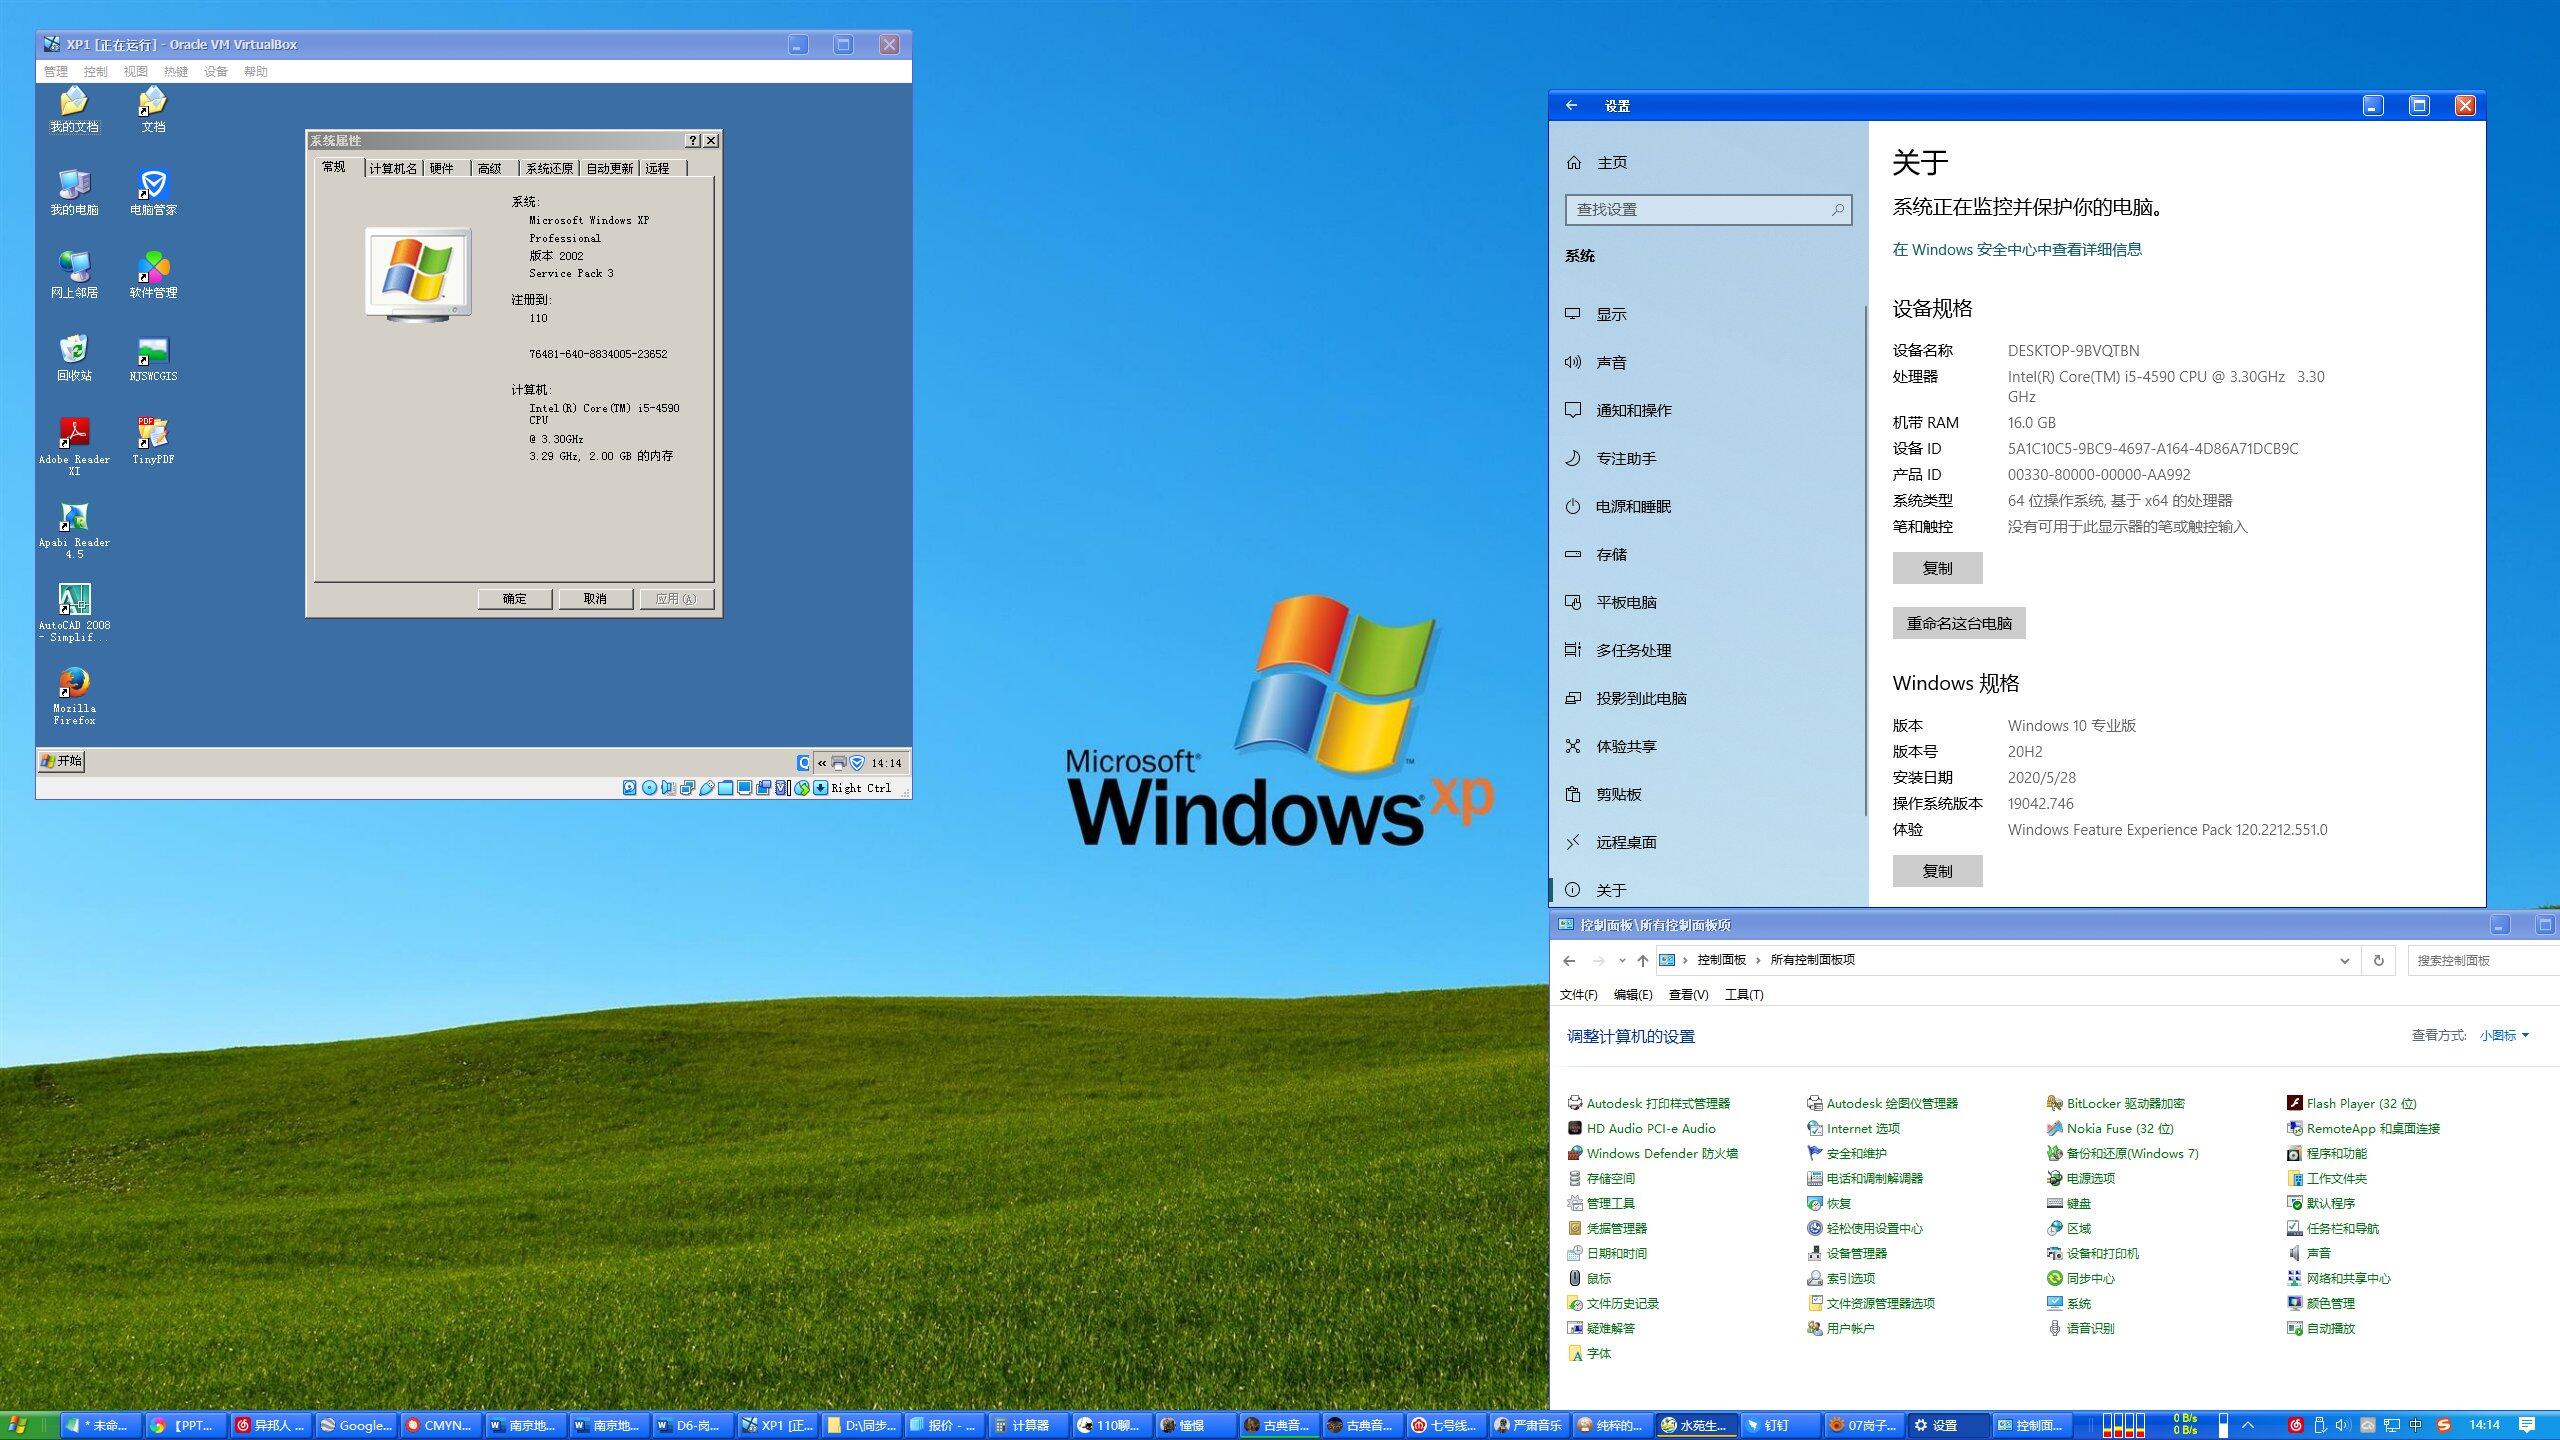
Task: Open 程序和功能 in Control Panel
Action: 2326,1153
